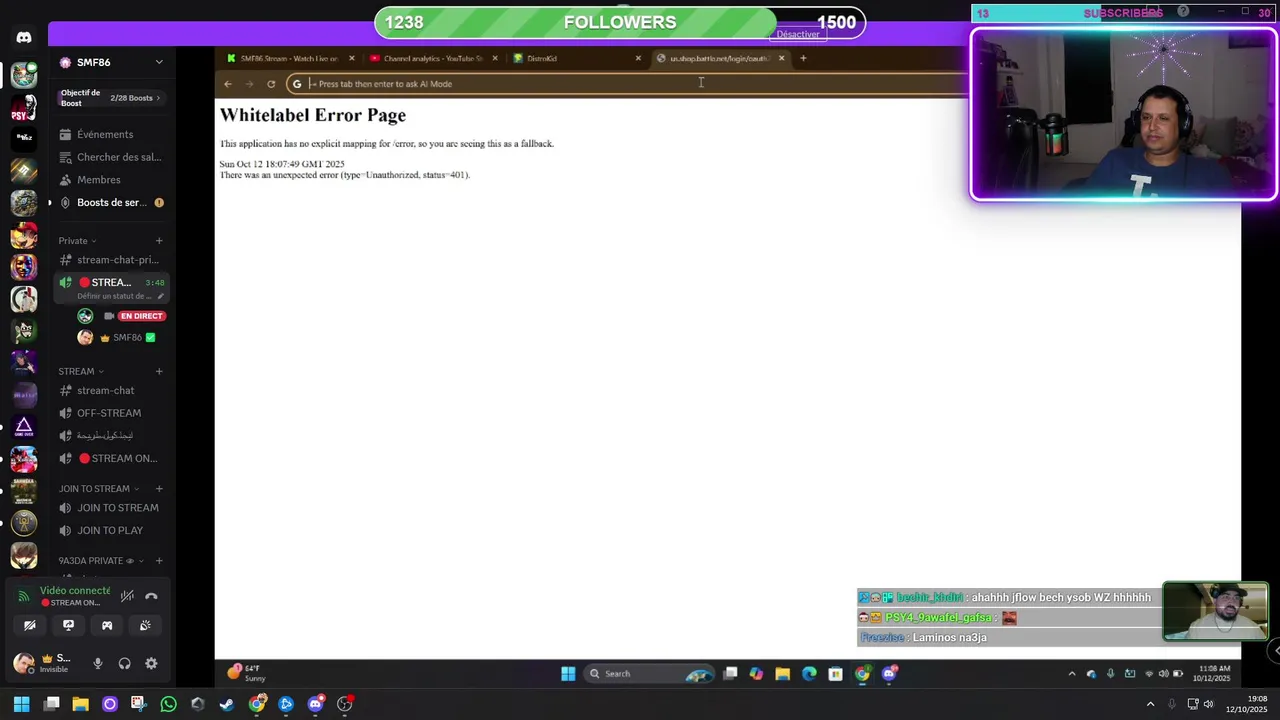Open the 19:08 clock on the bottom taskbar
The height and width of the screenshot is (720, 1280).
1247,704
